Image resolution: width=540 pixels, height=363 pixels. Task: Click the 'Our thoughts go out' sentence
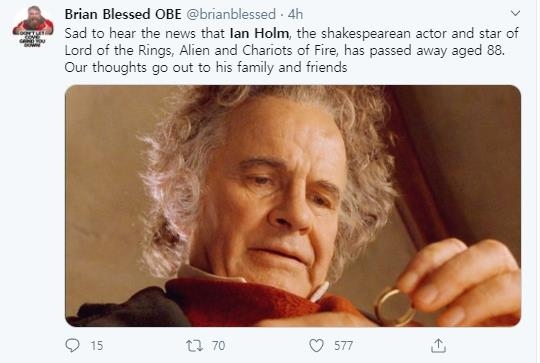coord(206,67)
